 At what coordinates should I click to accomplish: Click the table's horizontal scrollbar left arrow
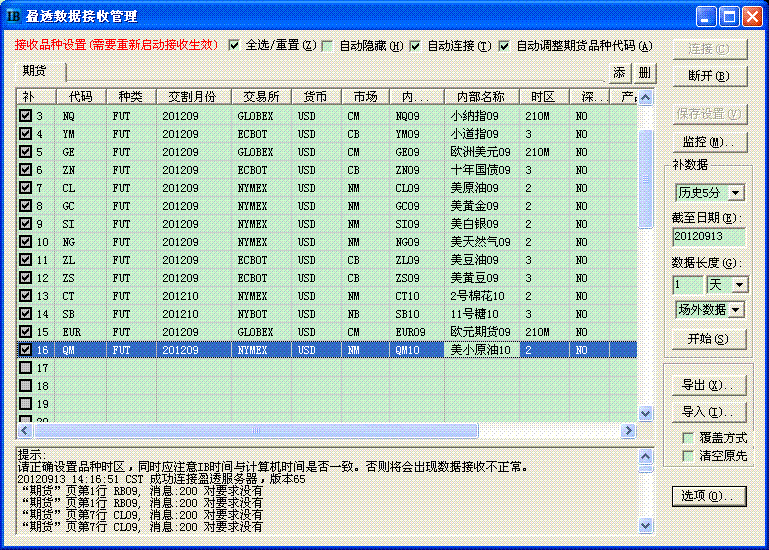24,430
